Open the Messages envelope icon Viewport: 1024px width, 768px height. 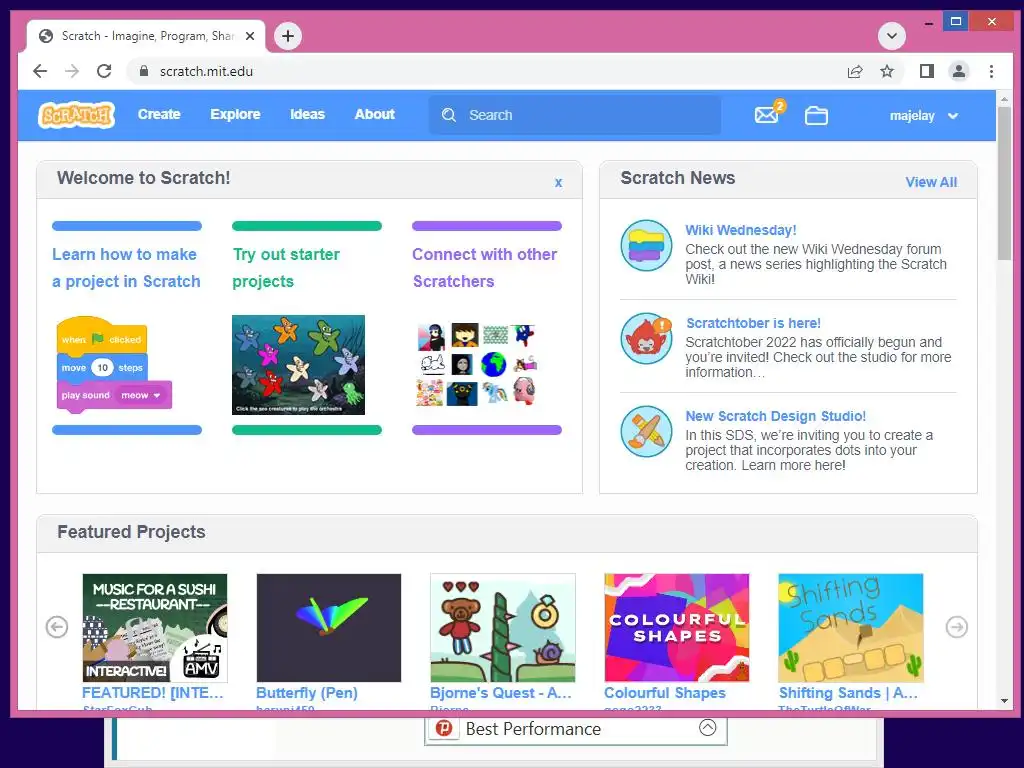coord(767,116)
